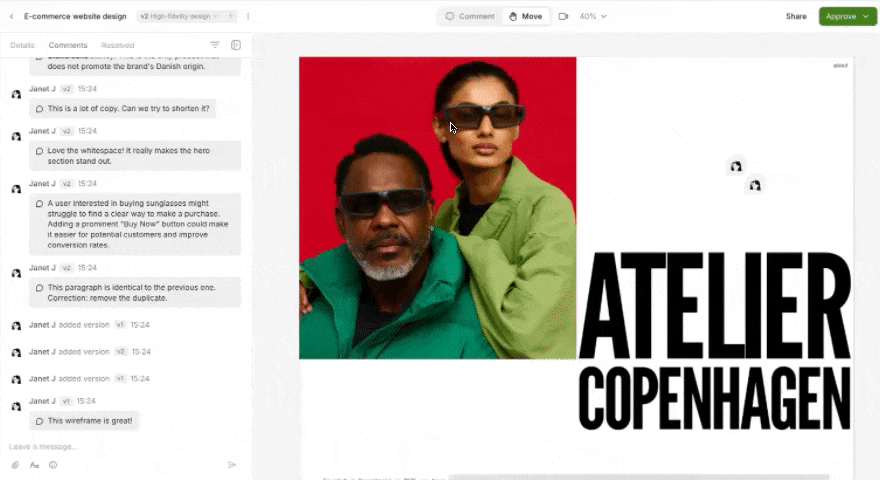The height and width of the screenshot is (480, 880).
Task: Click the attachment paperclip icon
Action: click(x=15, y=465)
